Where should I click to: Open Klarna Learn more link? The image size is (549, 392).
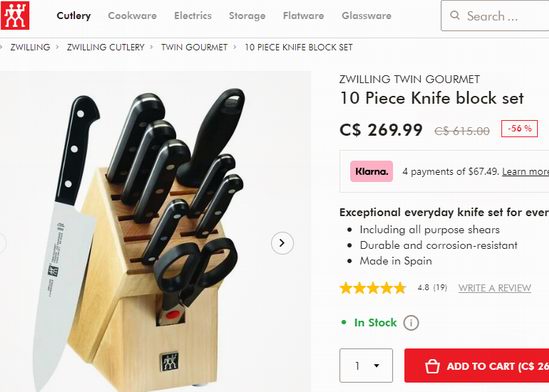(525, 172)
